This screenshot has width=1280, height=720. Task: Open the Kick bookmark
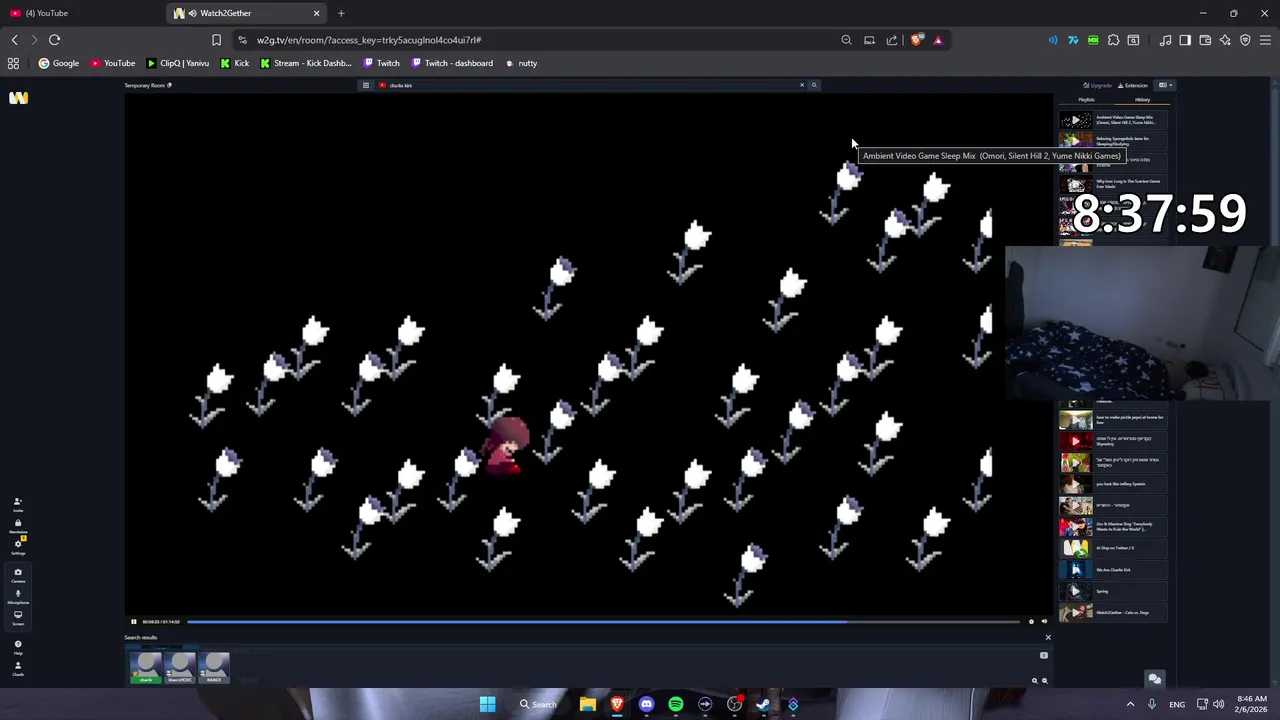pyautogui.click(x=235, y=63)
